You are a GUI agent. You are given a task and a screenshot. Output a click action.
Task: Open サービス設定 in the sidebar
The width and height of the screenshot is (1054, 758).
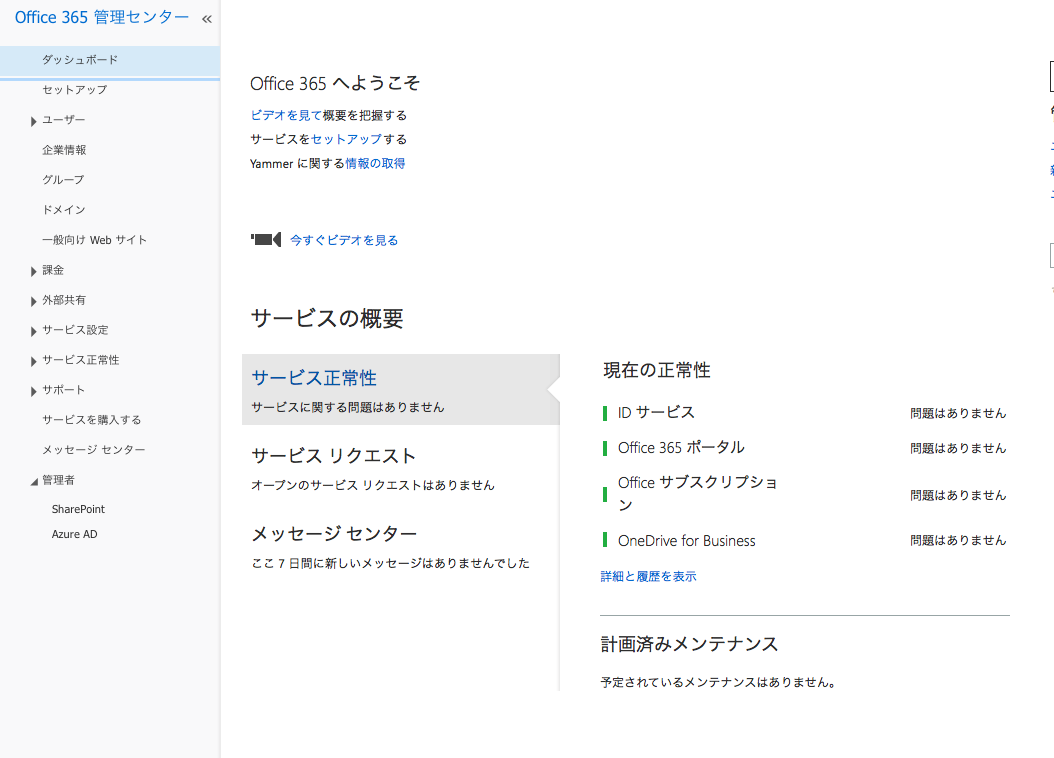pos(75,330)
